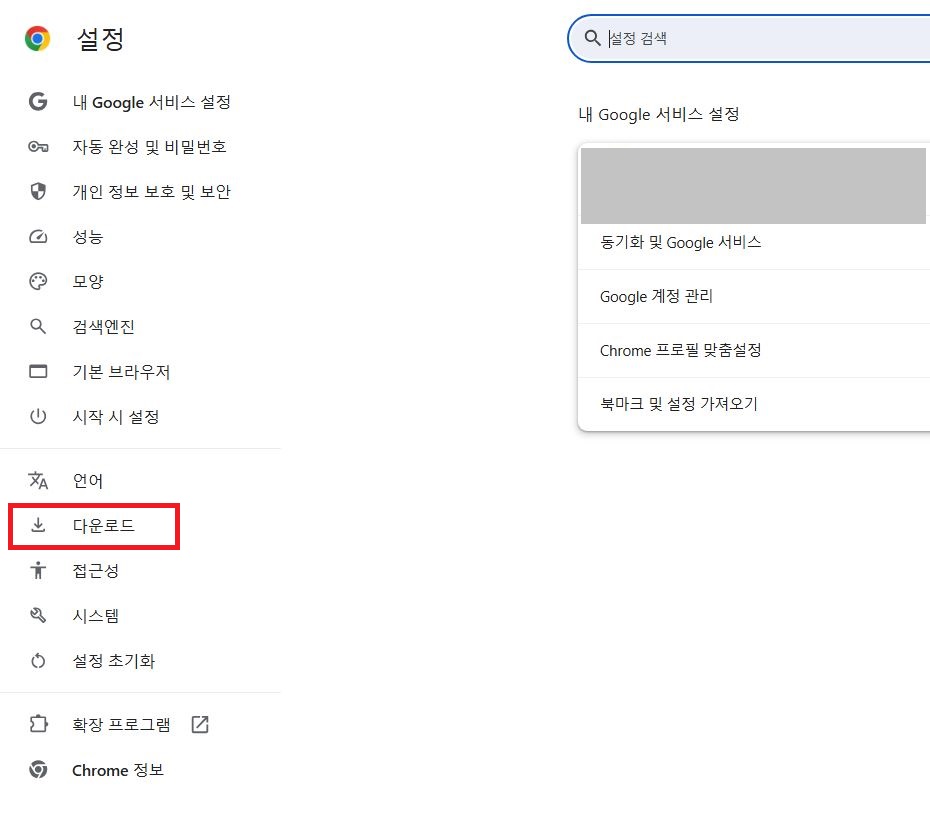
Task: Click the download arrow icon
Action: [38, 525]
